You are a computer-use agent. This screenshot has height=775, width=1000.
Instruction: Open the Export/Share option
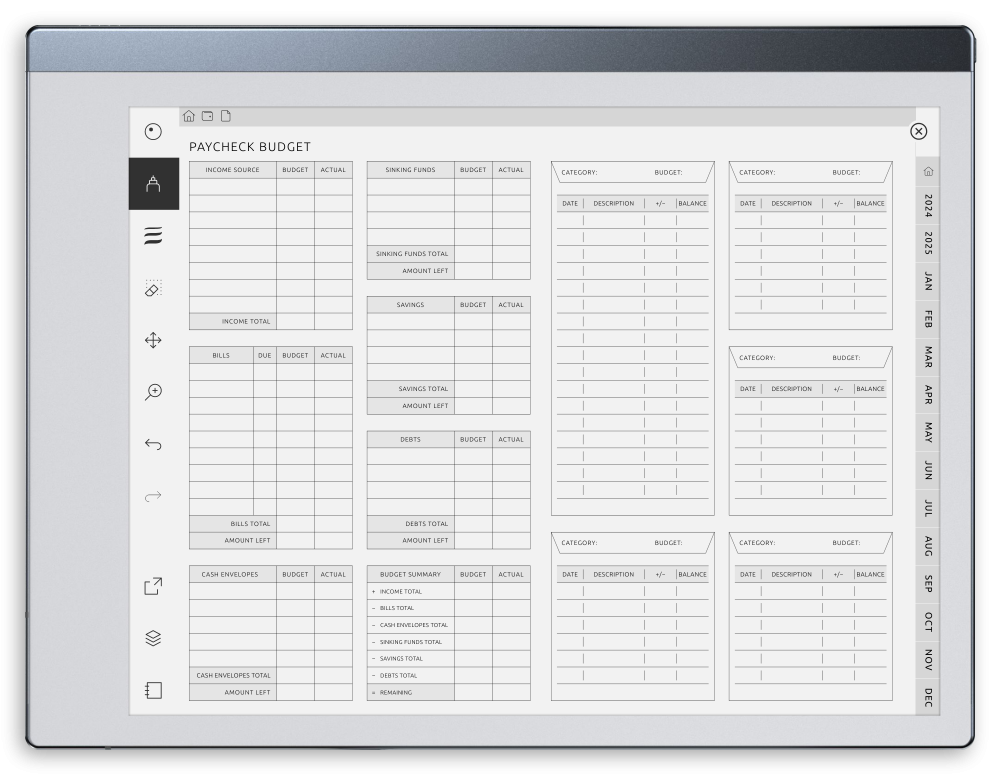153,587
